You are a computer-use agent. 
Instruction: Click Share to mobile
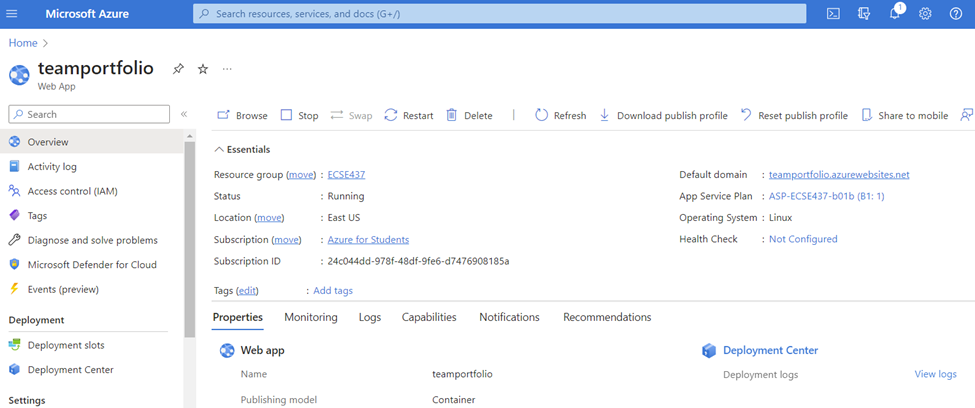click(905, 116)
